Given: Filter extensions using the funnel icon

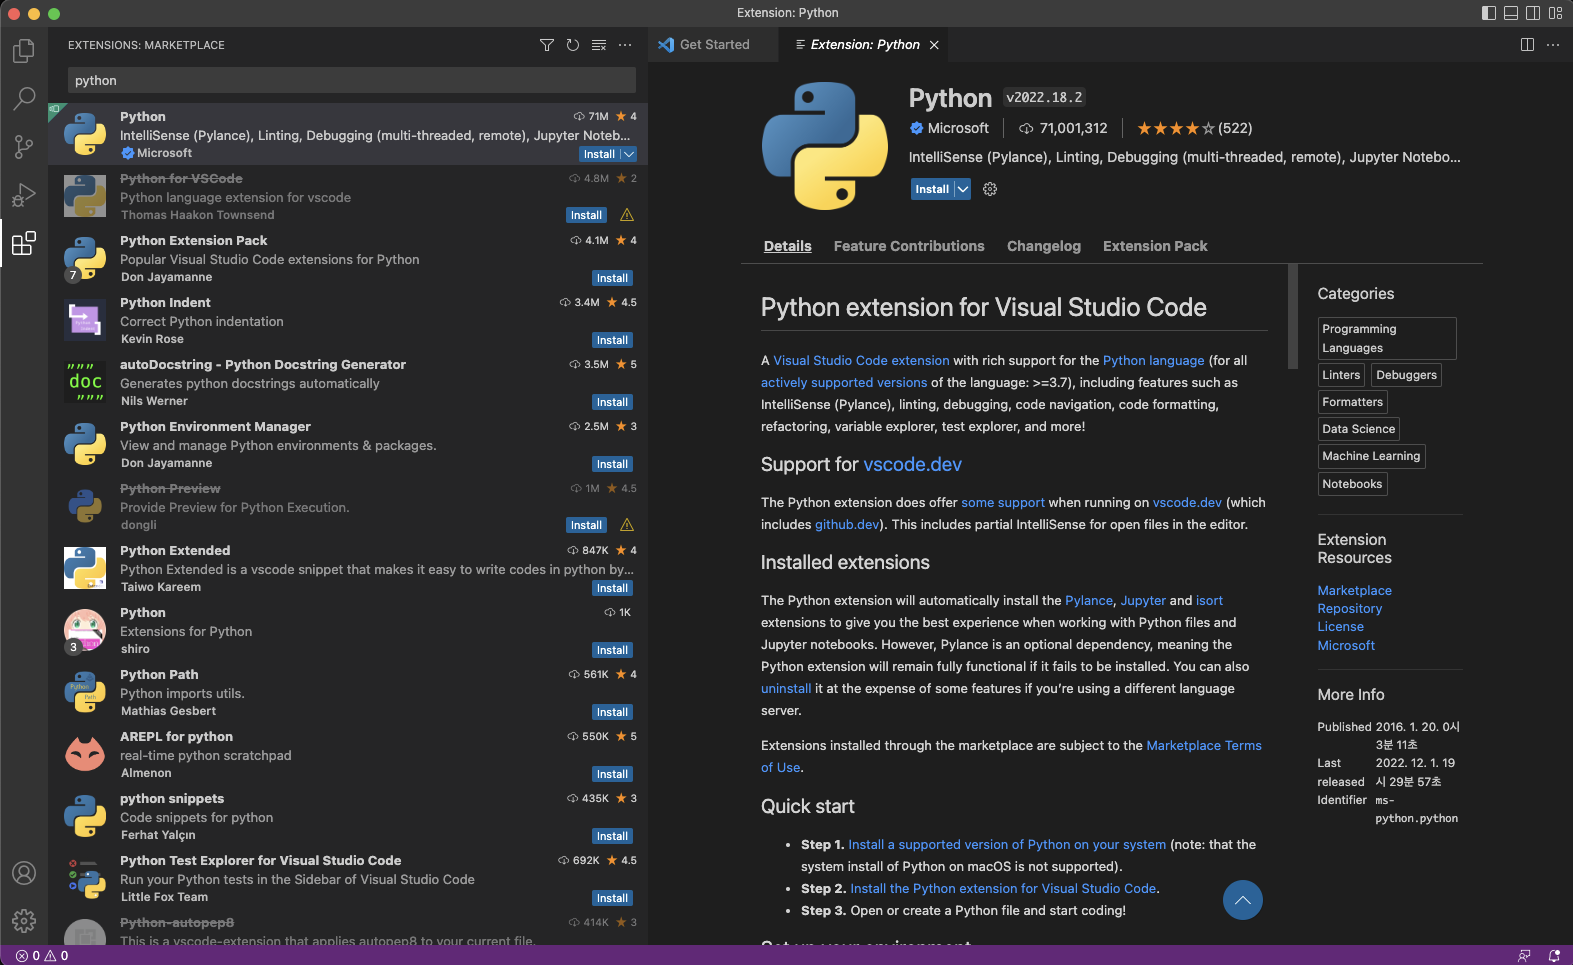Looking at the screenshot, I should click(546, 45).
